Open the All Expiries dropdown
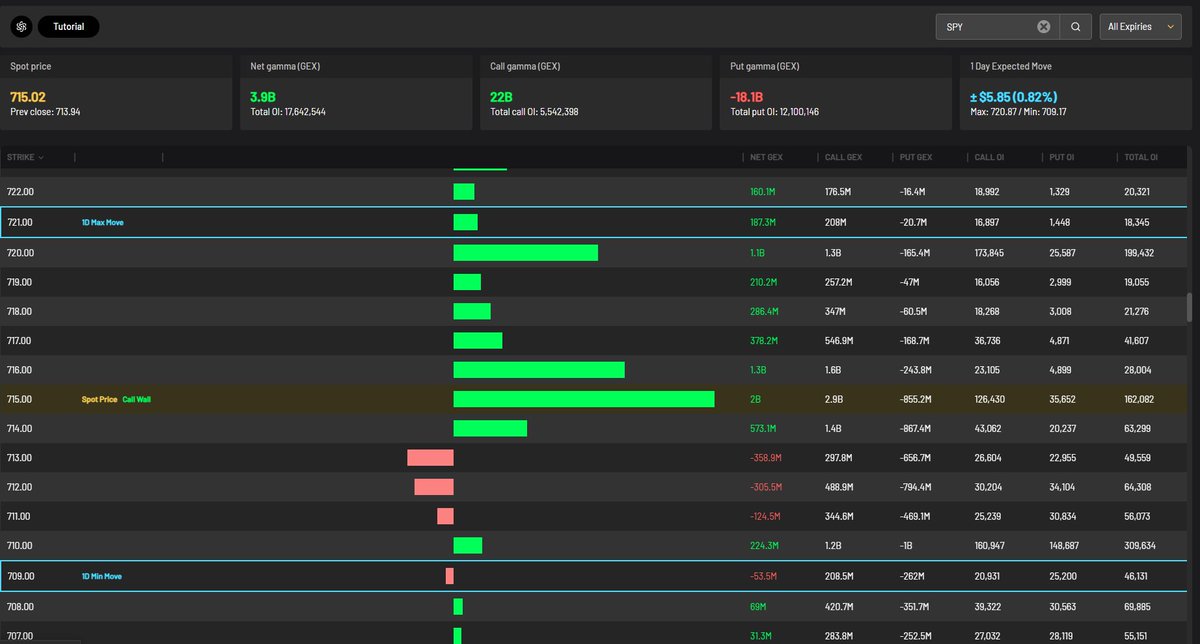1200x644 pixels. tap(1140, 27)
